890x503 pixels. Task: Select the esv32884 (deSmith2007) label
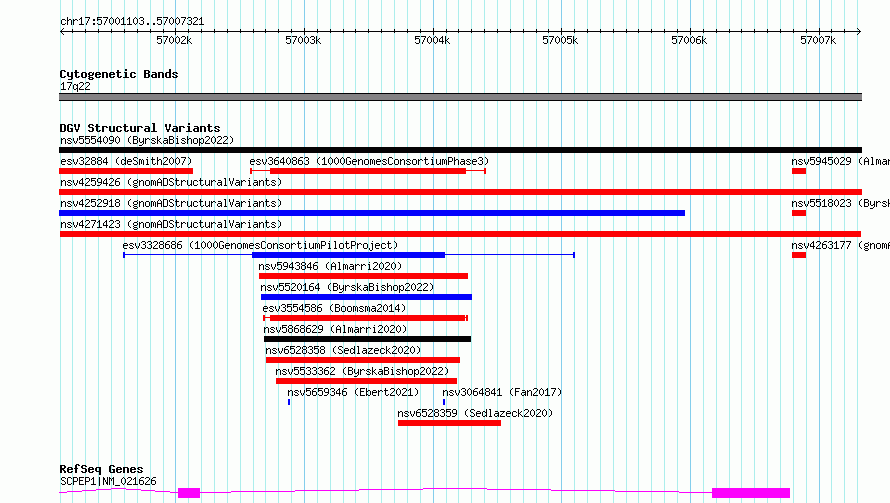coord(126,161)
